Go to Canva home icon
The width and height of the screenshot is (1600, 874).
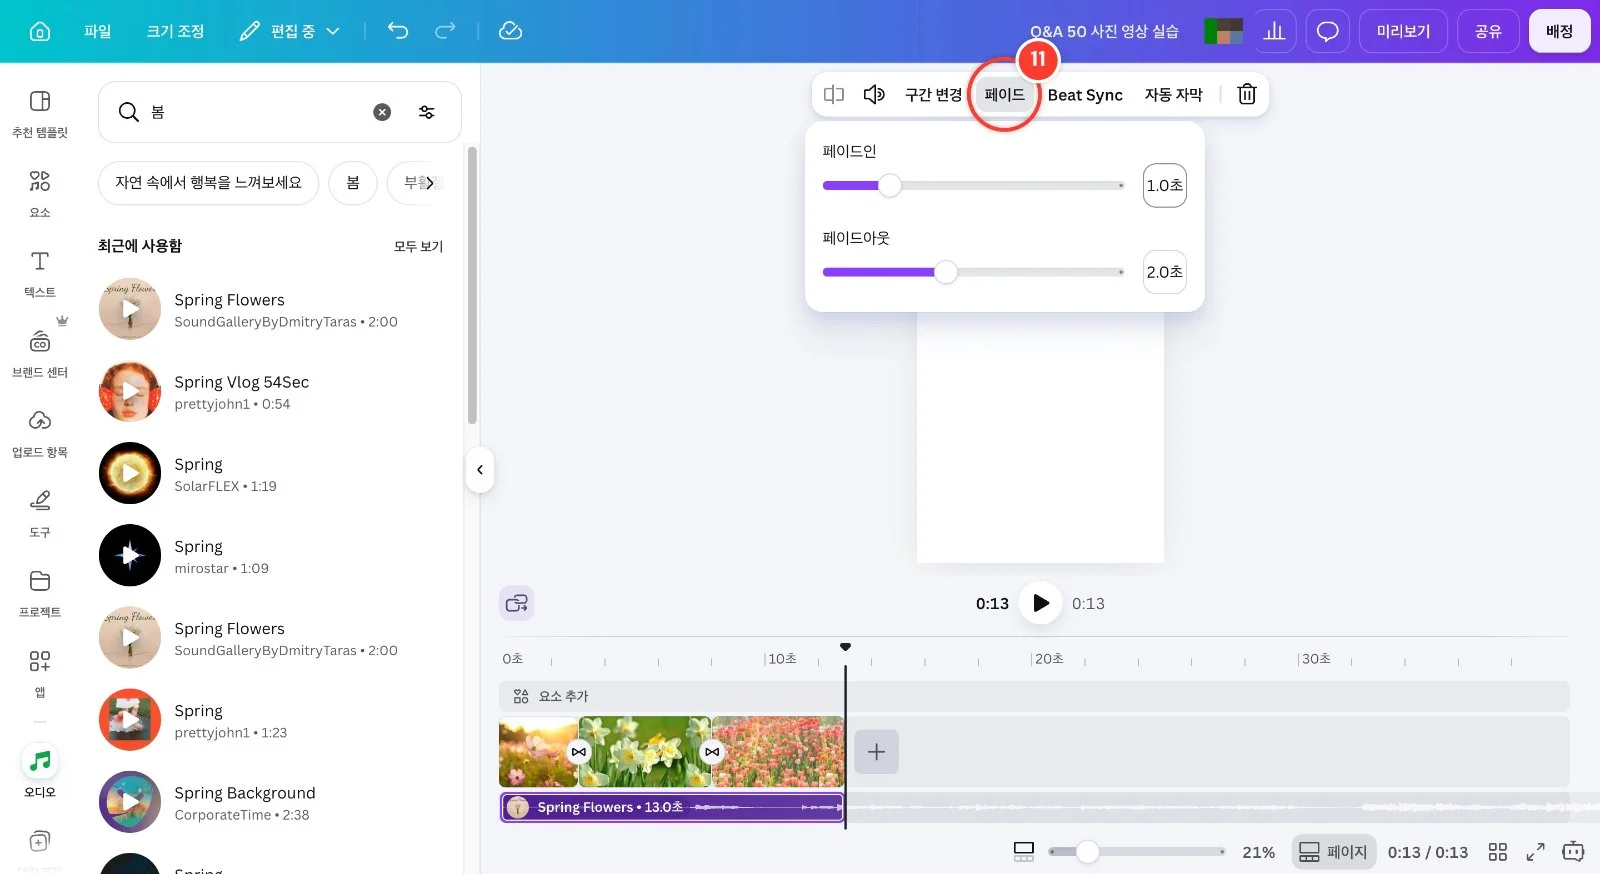(x=40, y=31)
